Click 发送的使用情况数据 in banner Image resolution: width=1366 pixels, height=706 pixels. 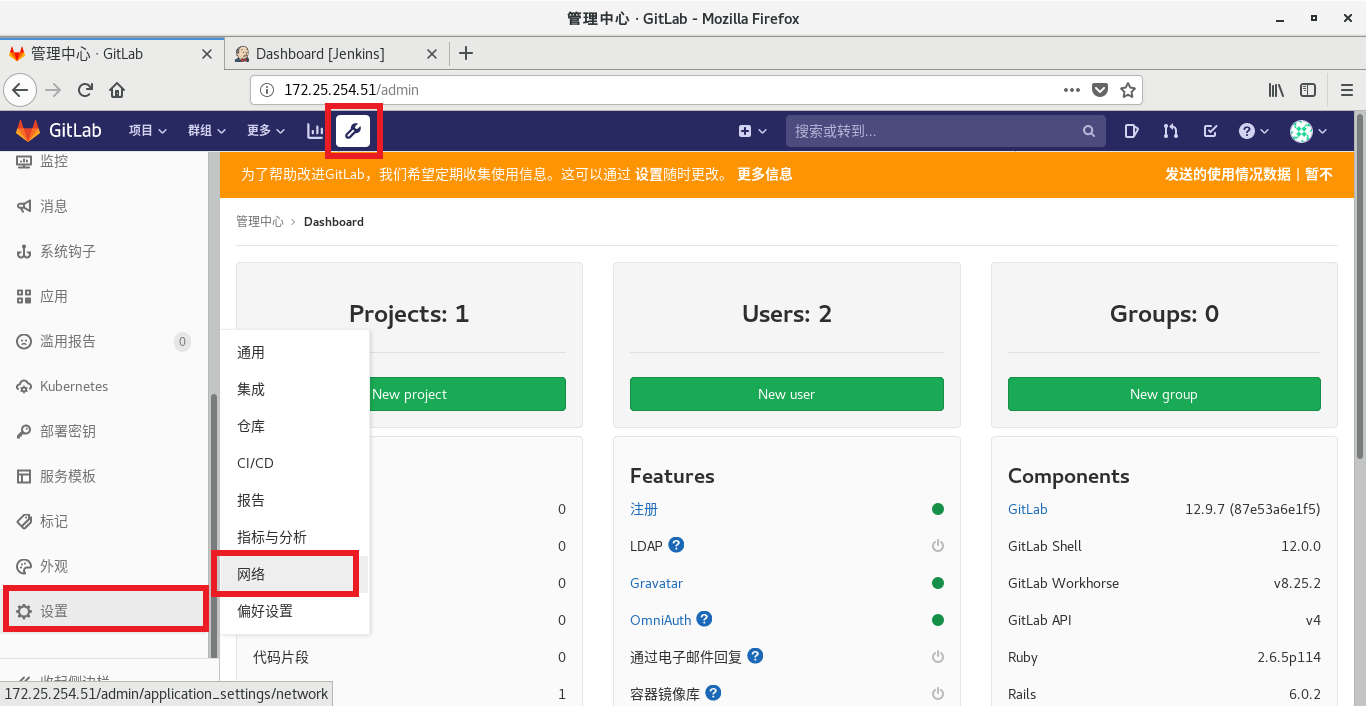(x=1228, y=174)
